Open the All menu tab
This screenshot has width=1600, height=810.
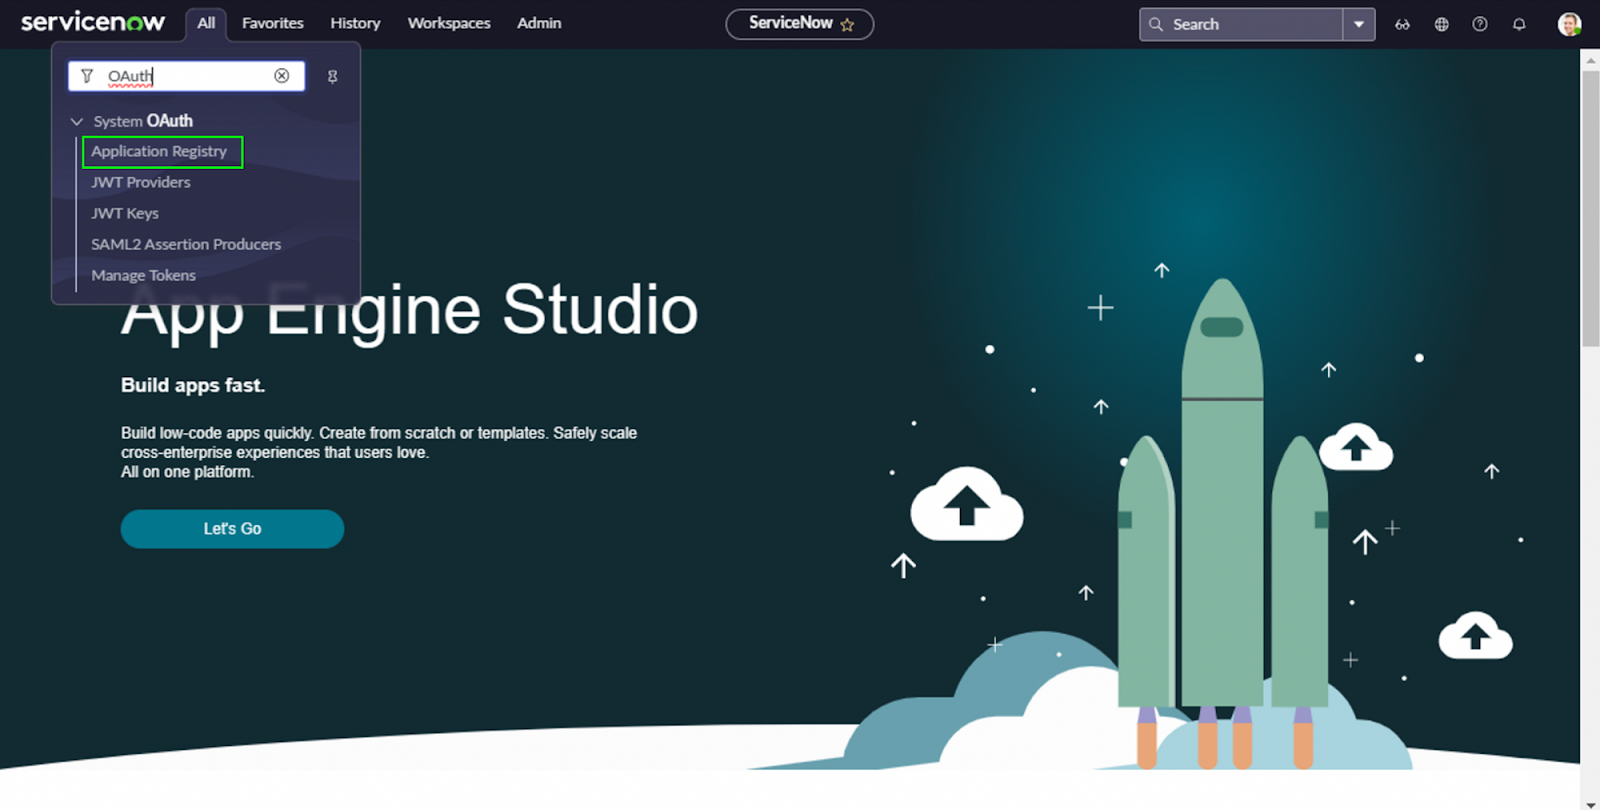tap(206, 23)
